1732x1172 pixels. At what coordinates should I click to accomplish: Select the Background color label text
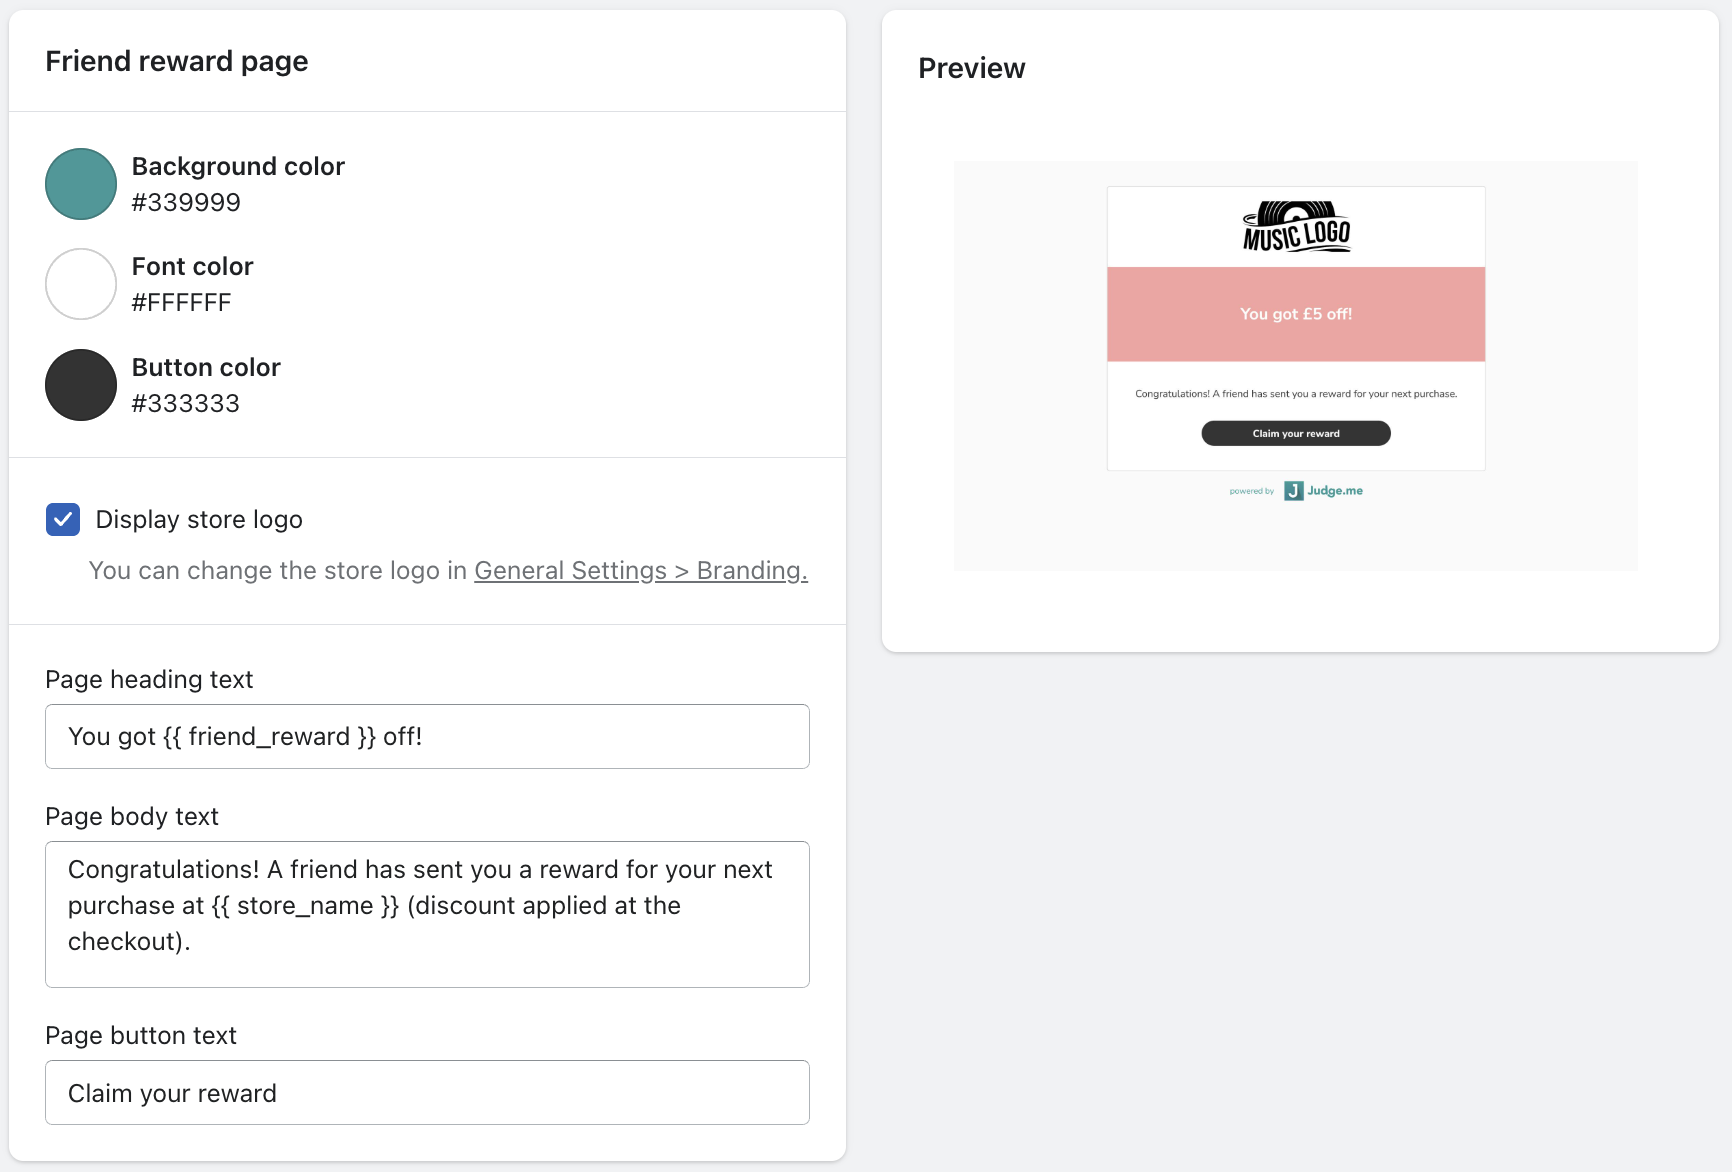pos(238,166)
